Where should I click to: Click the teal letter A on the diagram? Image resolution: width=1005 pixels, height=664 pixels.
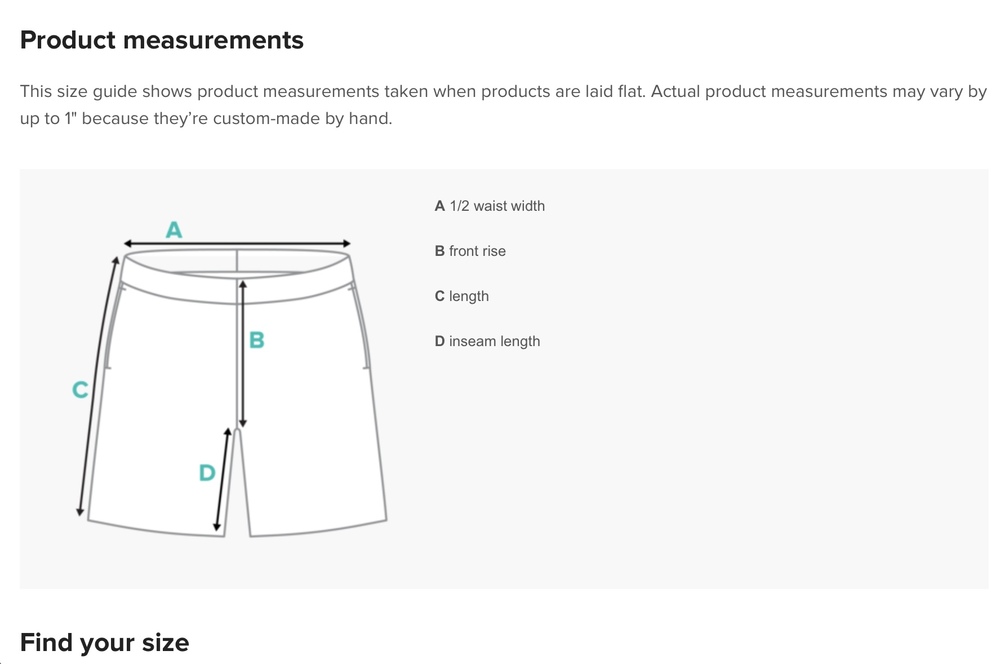(x=174, y=230)
